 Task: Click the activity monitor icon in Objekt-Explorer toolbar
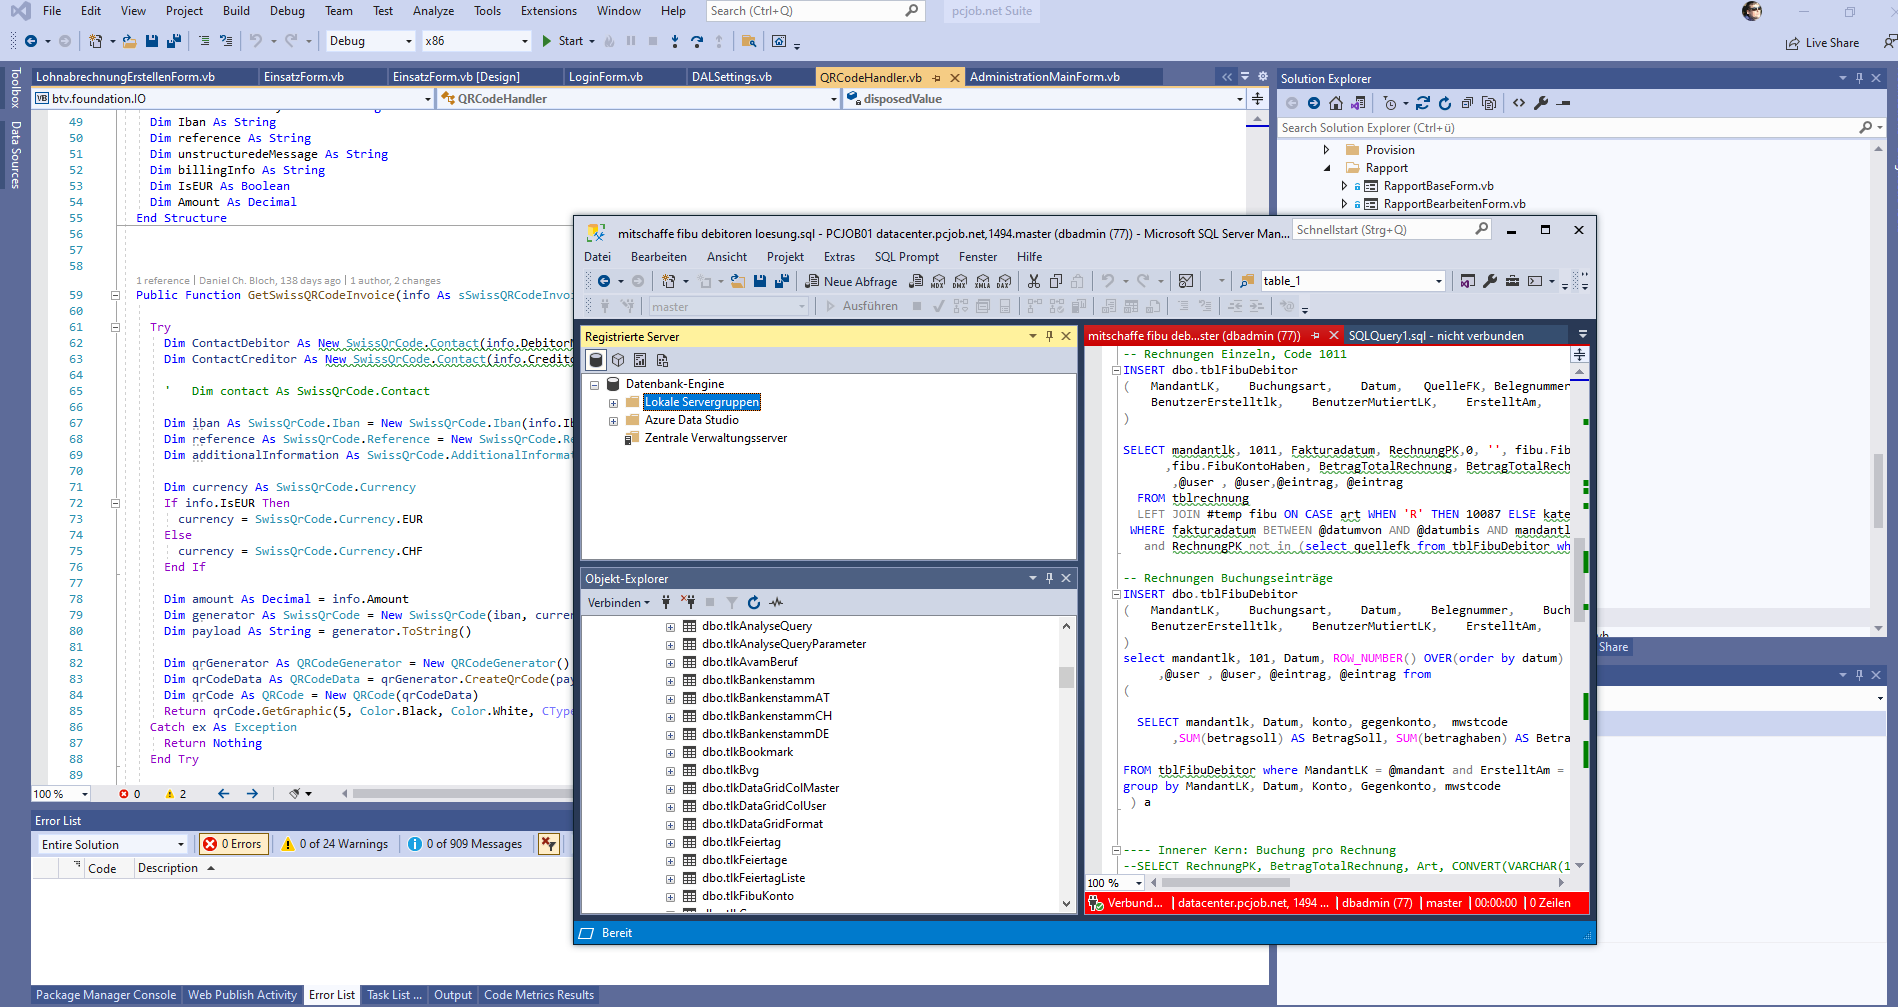pos(776,602)
